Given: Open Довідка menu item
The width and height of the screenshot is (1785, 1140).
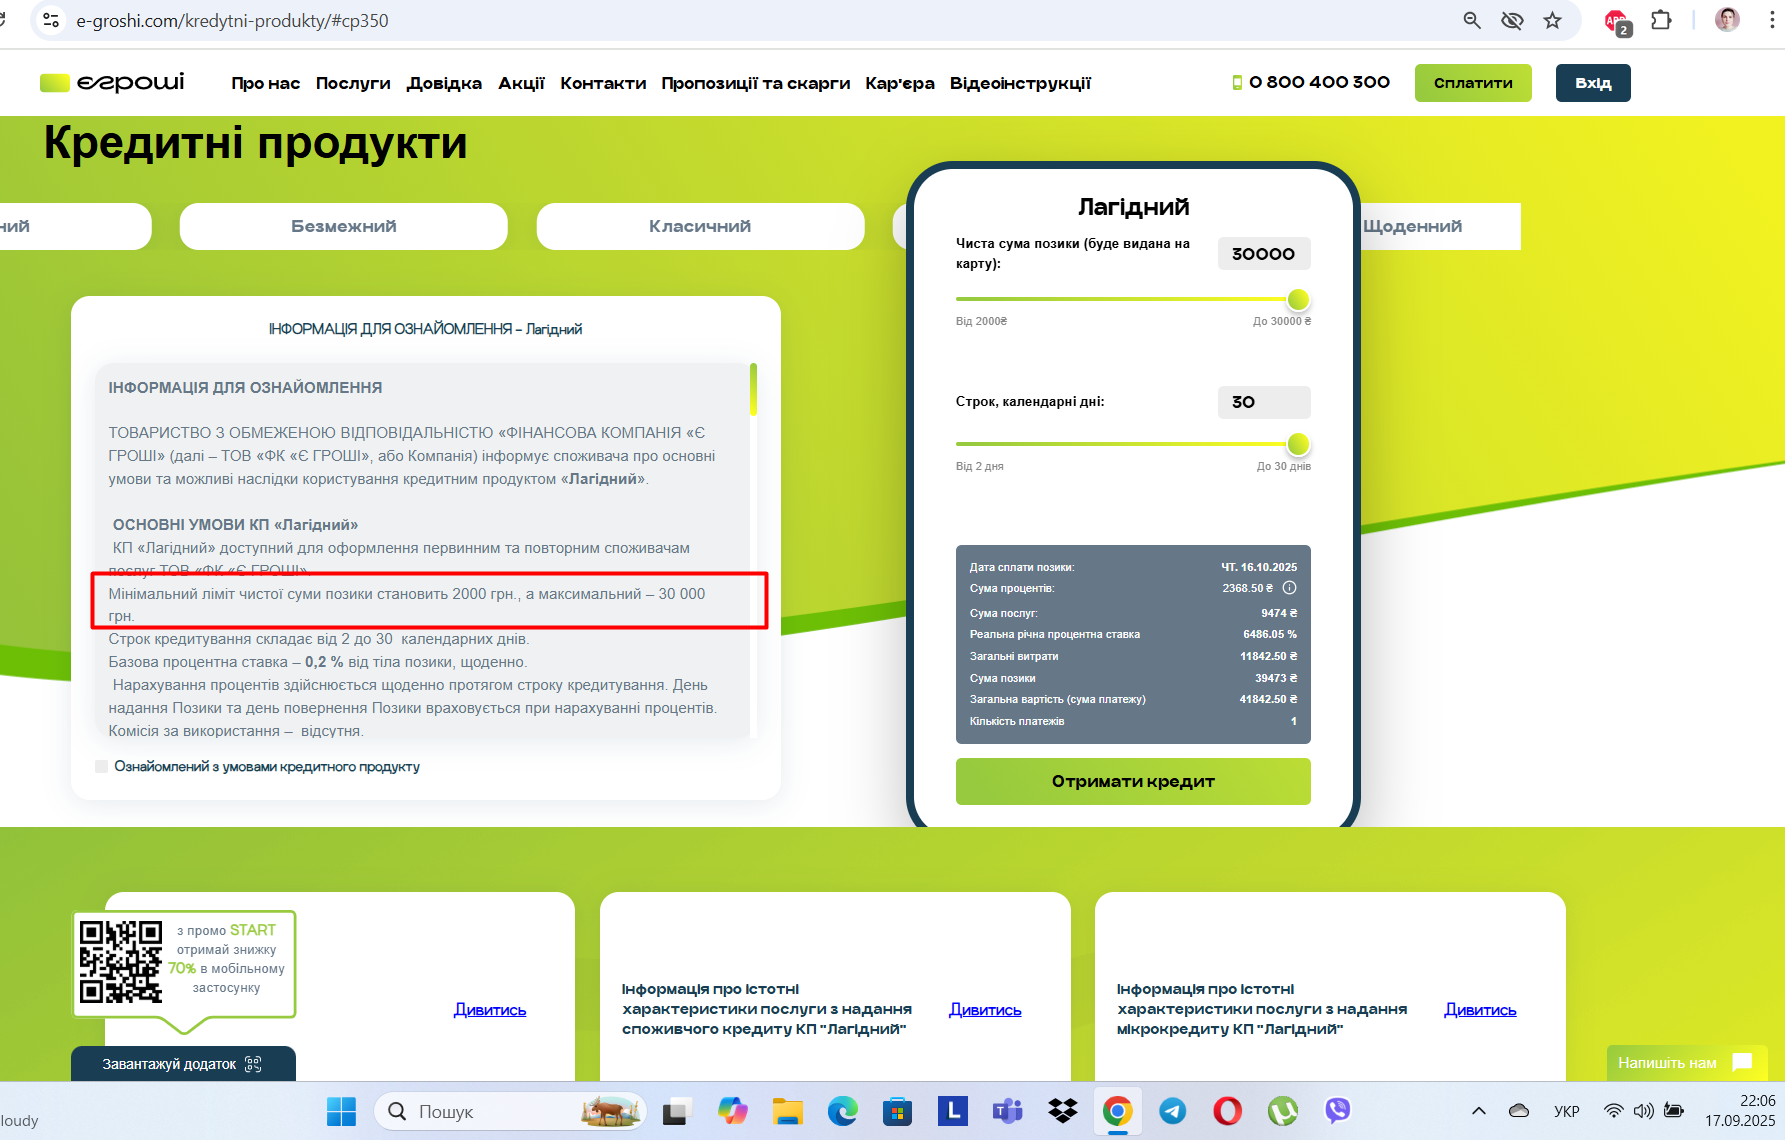Looking at the screenshot, I should point(444,83).
